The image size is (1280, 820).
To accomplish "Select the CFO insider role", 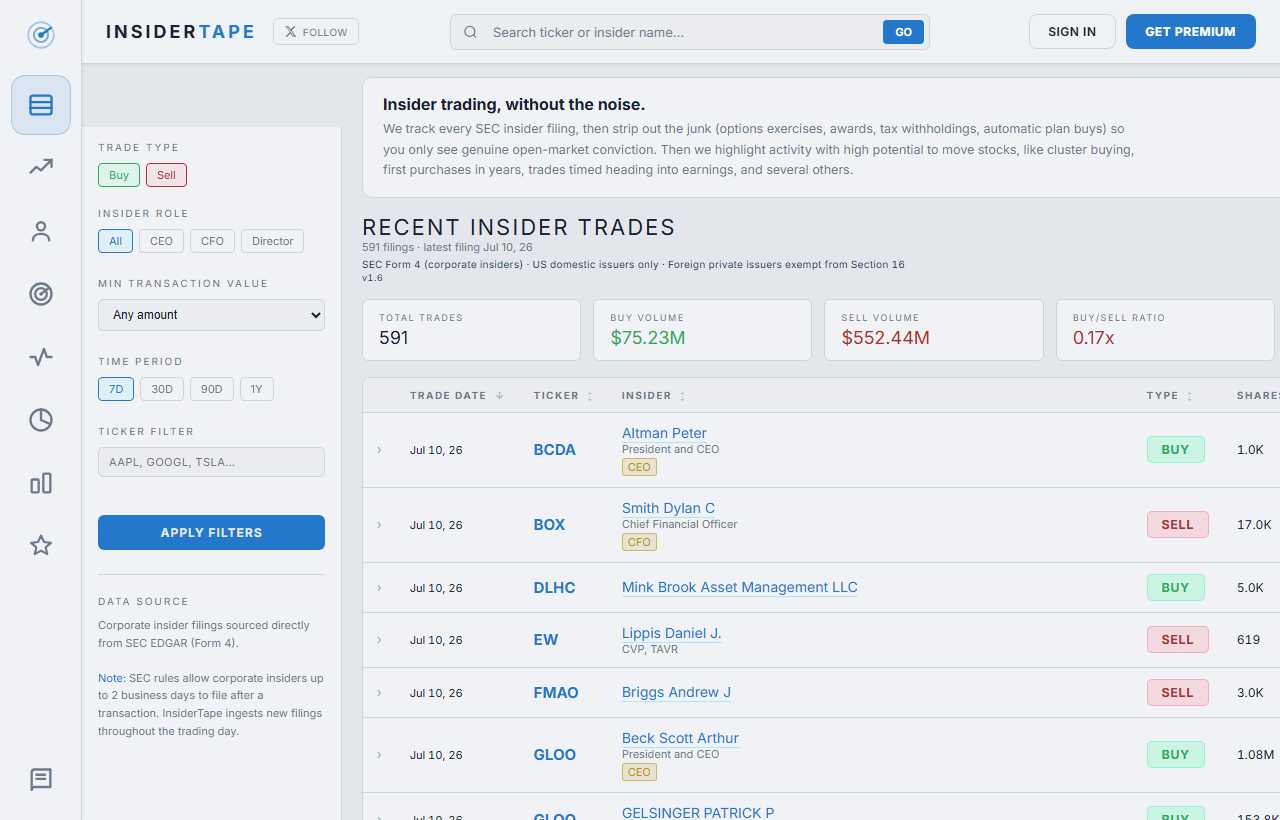I will [212, 241].
